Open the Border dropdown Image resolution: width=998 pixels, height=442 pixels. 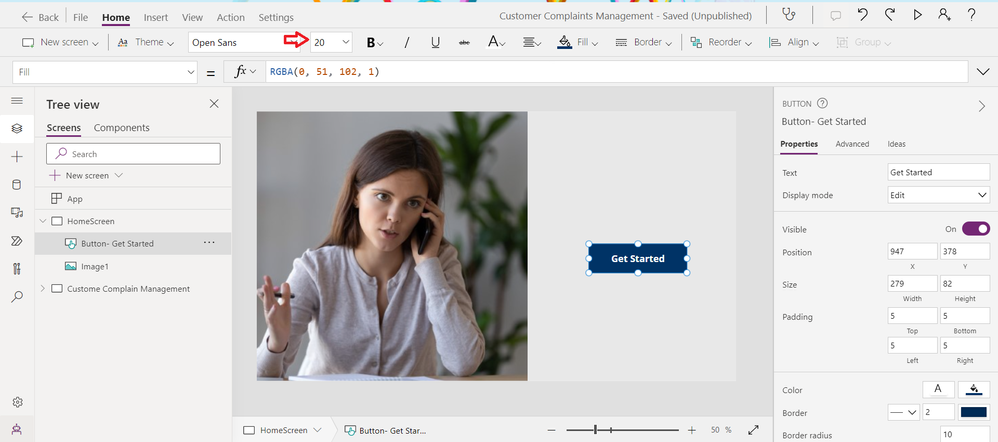point(643,43)
